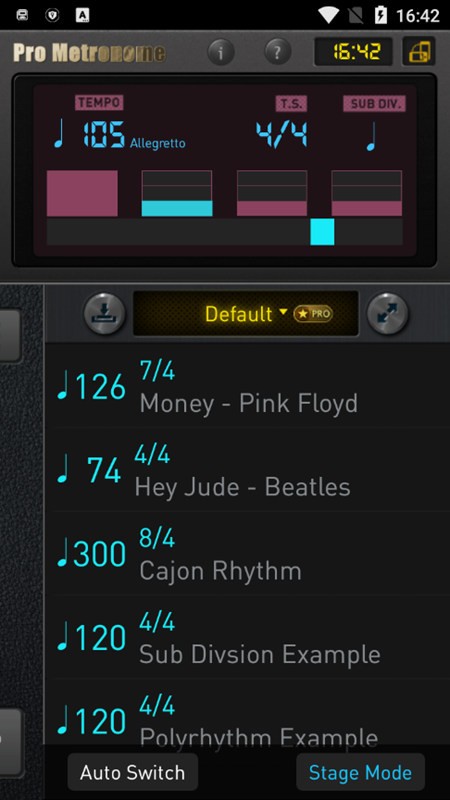Tap the sub division note icon
450x800 pixels.
coord(373,136)
